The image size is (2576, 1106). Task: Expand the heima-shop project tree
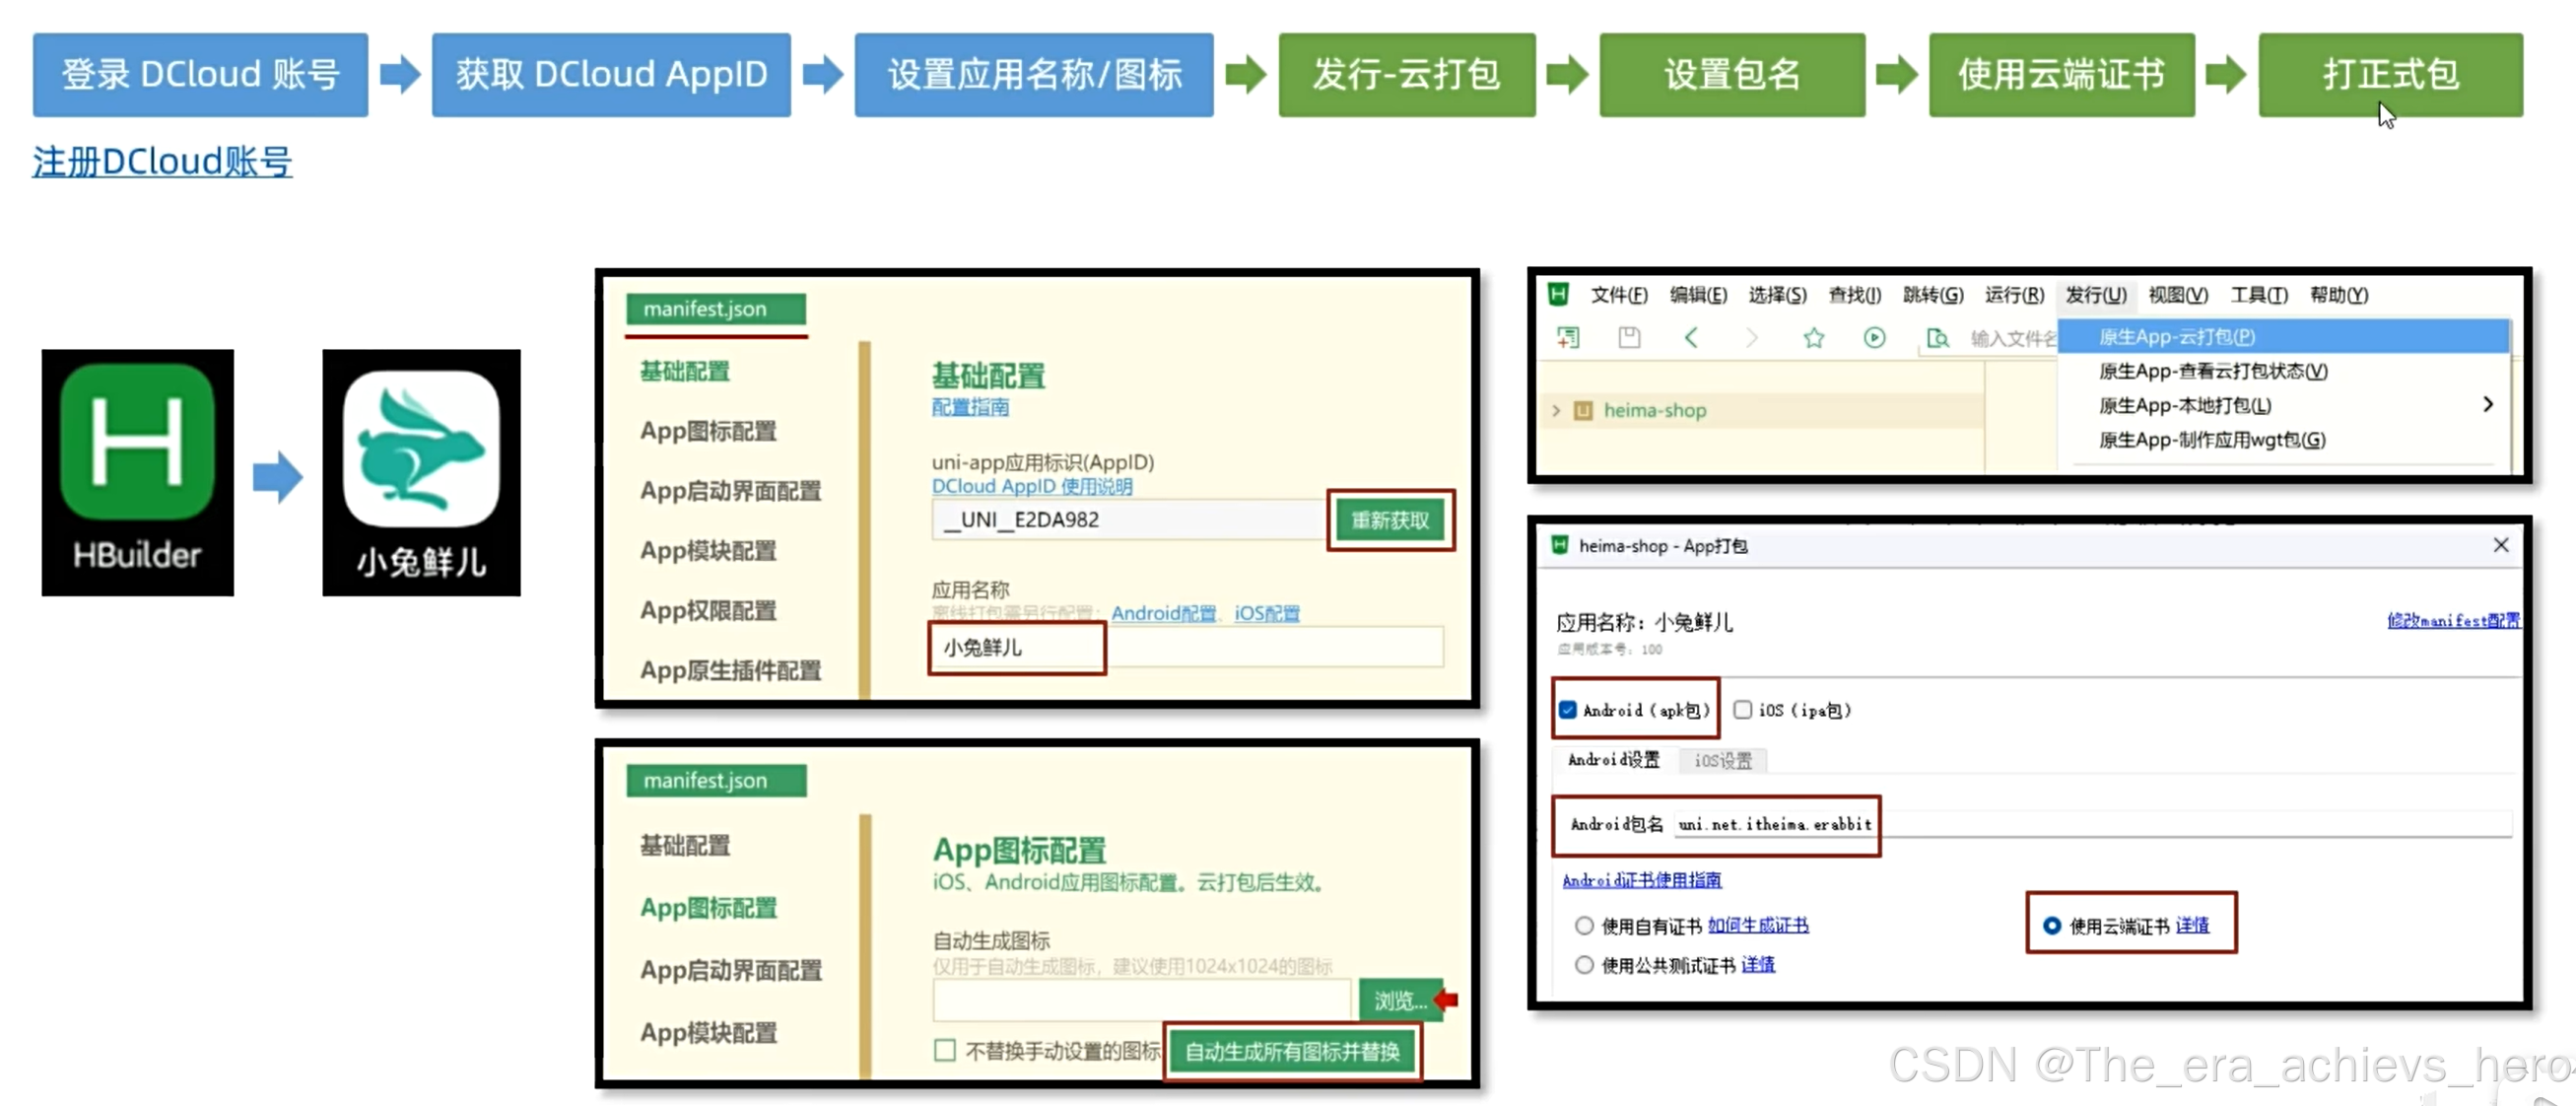click(1556, 410)
